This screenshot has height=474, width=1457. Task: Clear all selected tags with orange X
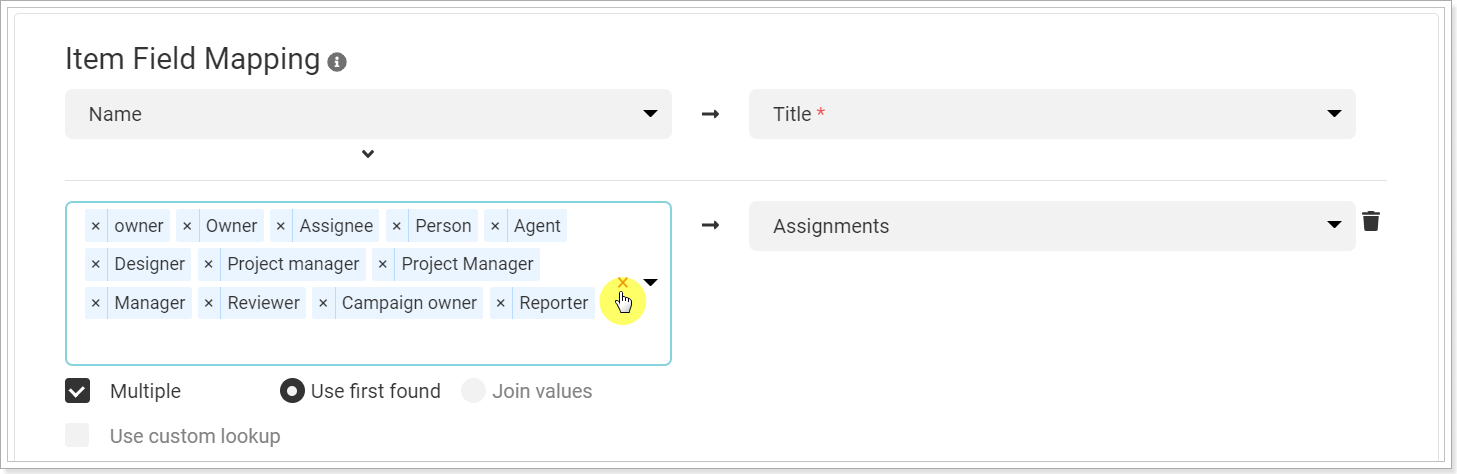click(x=623, y=283)
